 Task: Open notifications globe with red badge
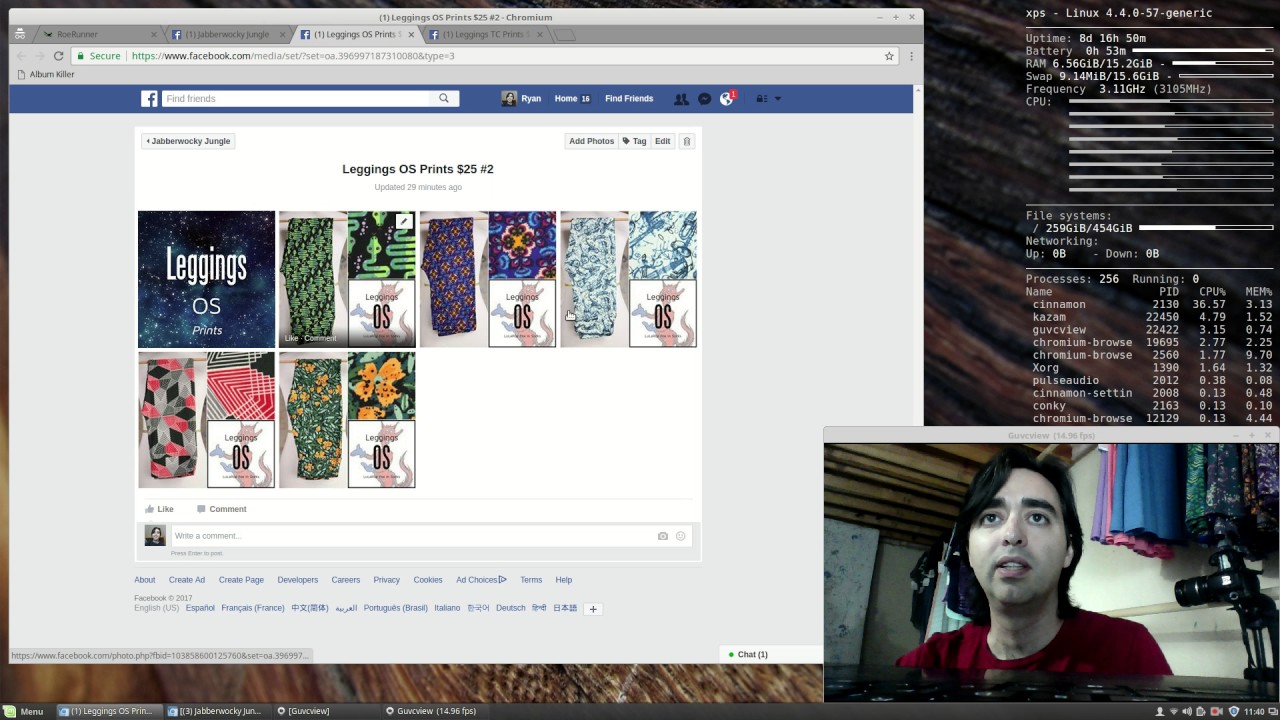[x=727, y=99]
